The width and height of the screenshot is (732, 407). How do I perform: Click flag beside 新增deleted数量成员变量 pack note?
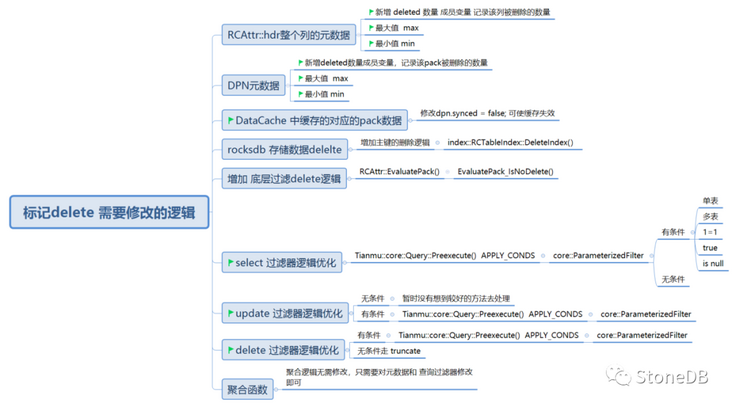[301, 63]
